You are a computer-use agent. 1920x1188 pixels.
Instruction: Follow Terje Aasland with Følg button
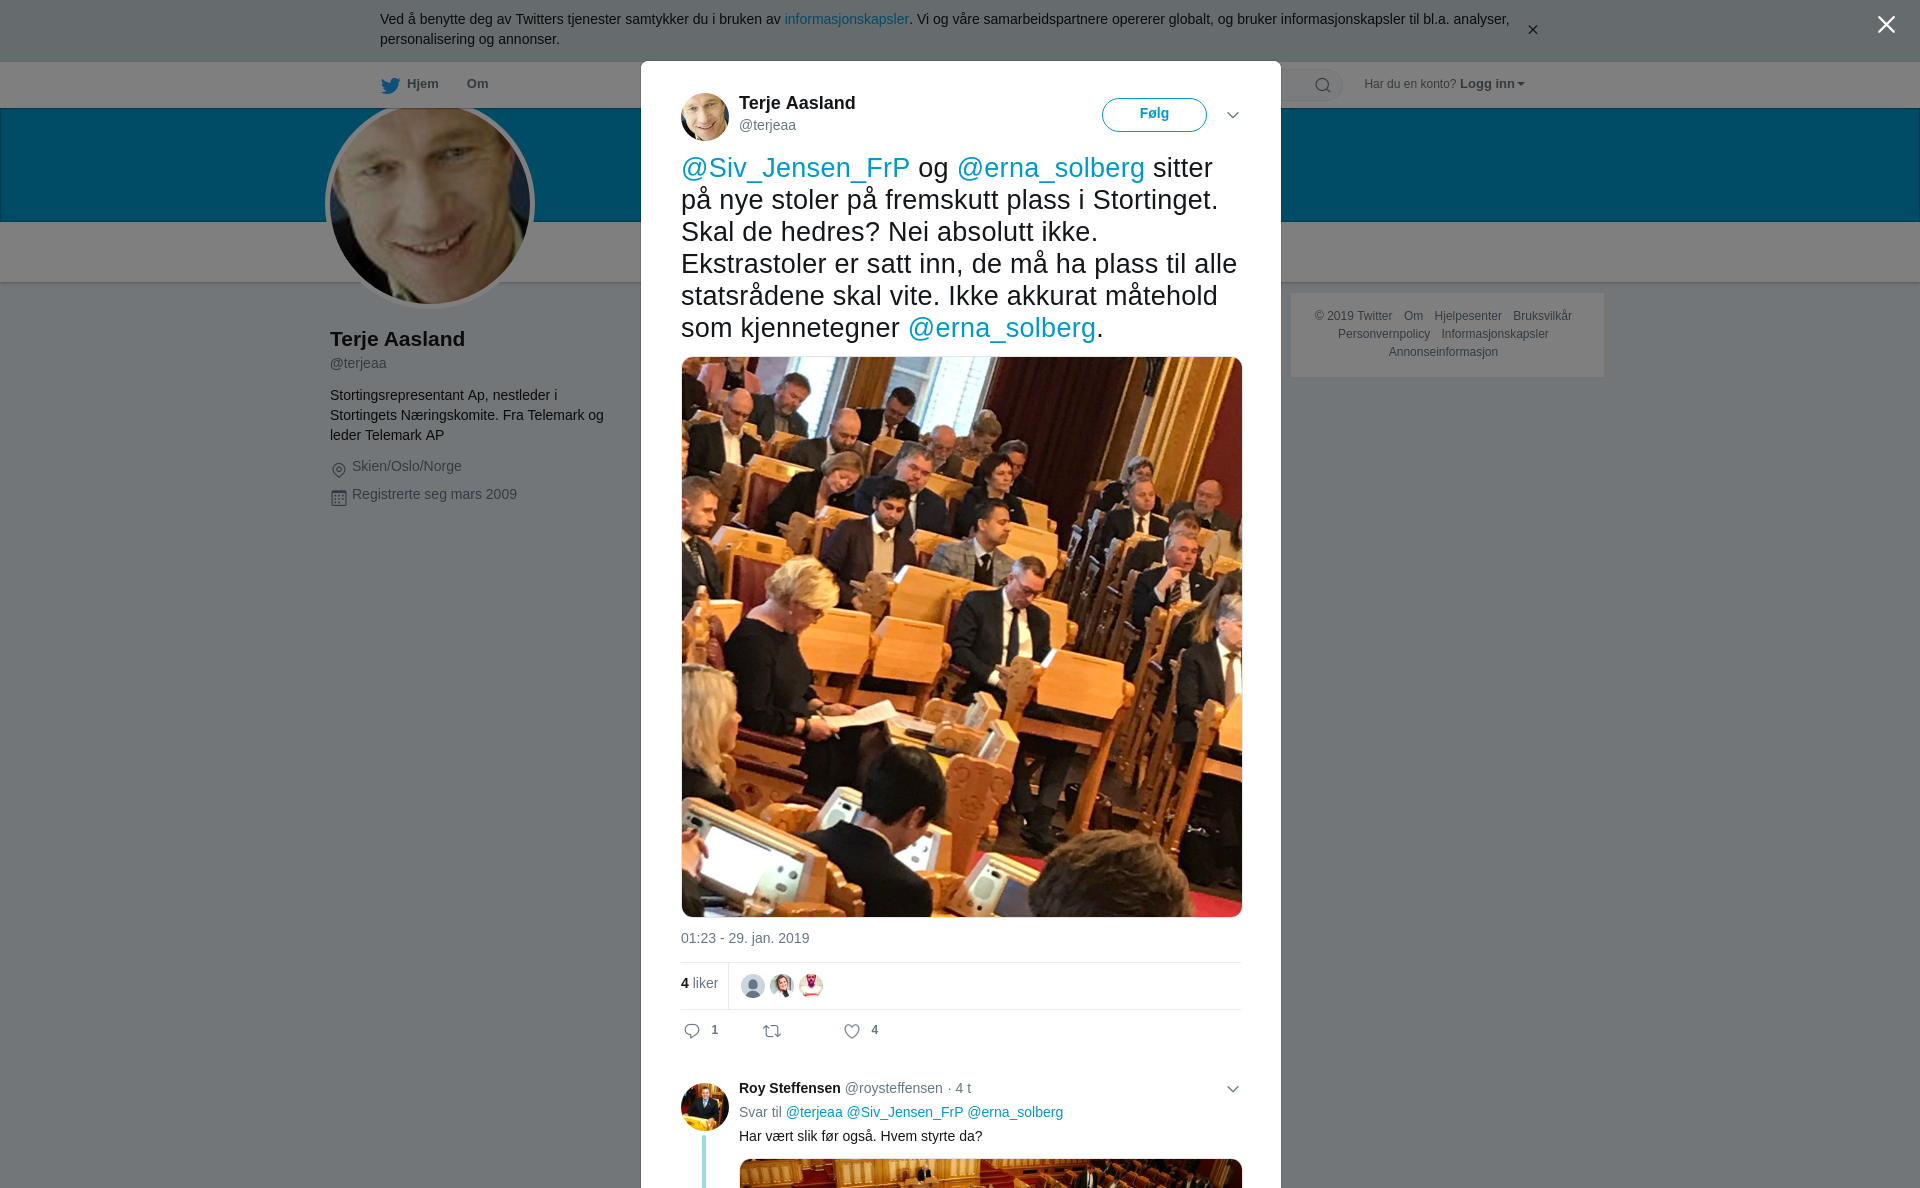click(x=1154, y=115)
